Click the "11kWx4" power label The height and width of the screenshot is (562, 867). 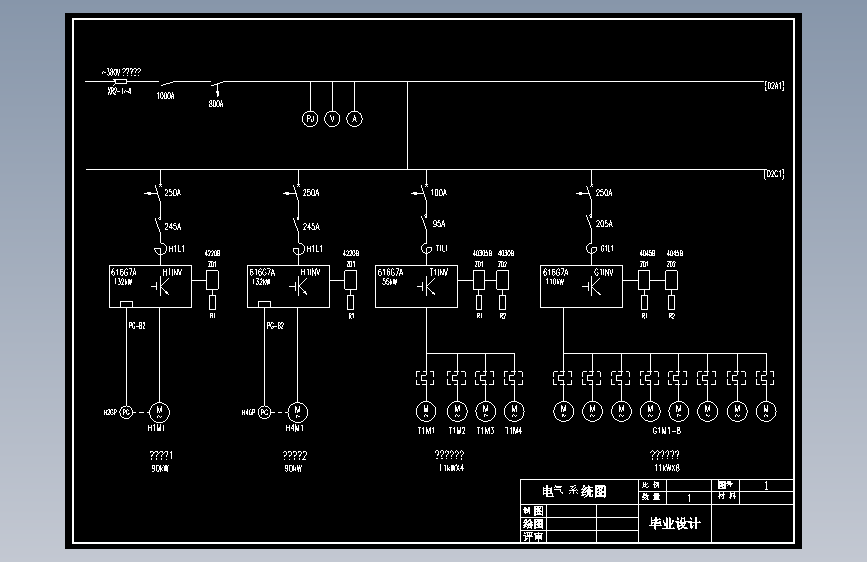point(451,468)
